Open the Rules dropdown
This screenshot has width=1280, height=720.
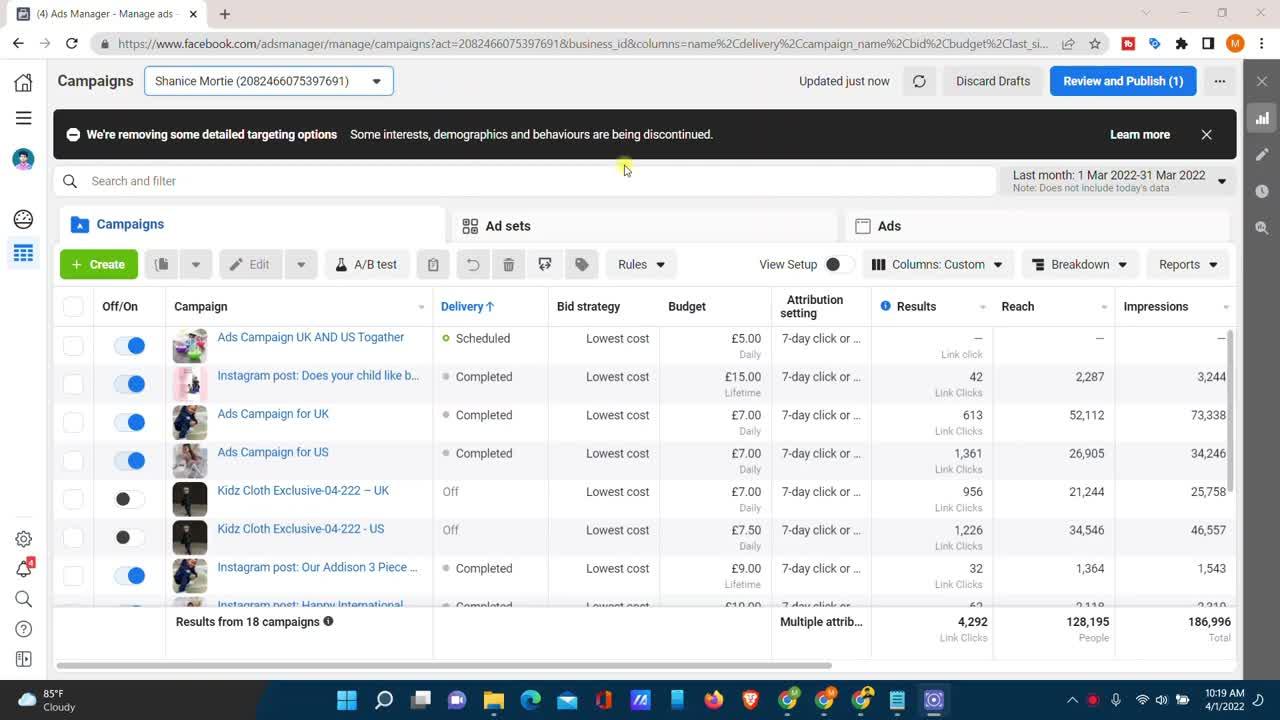641,264
